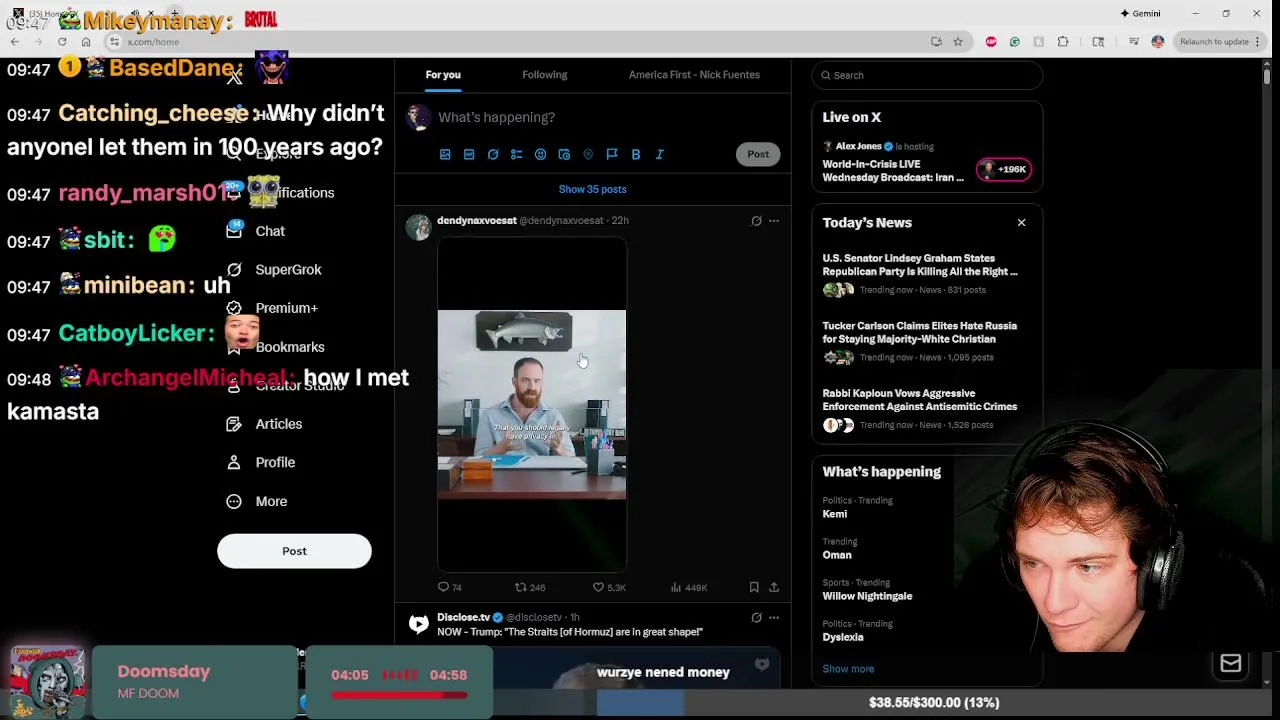Show more trending topics
Viewport: 1280px width, 720px height.
click(x=848, y=669)
